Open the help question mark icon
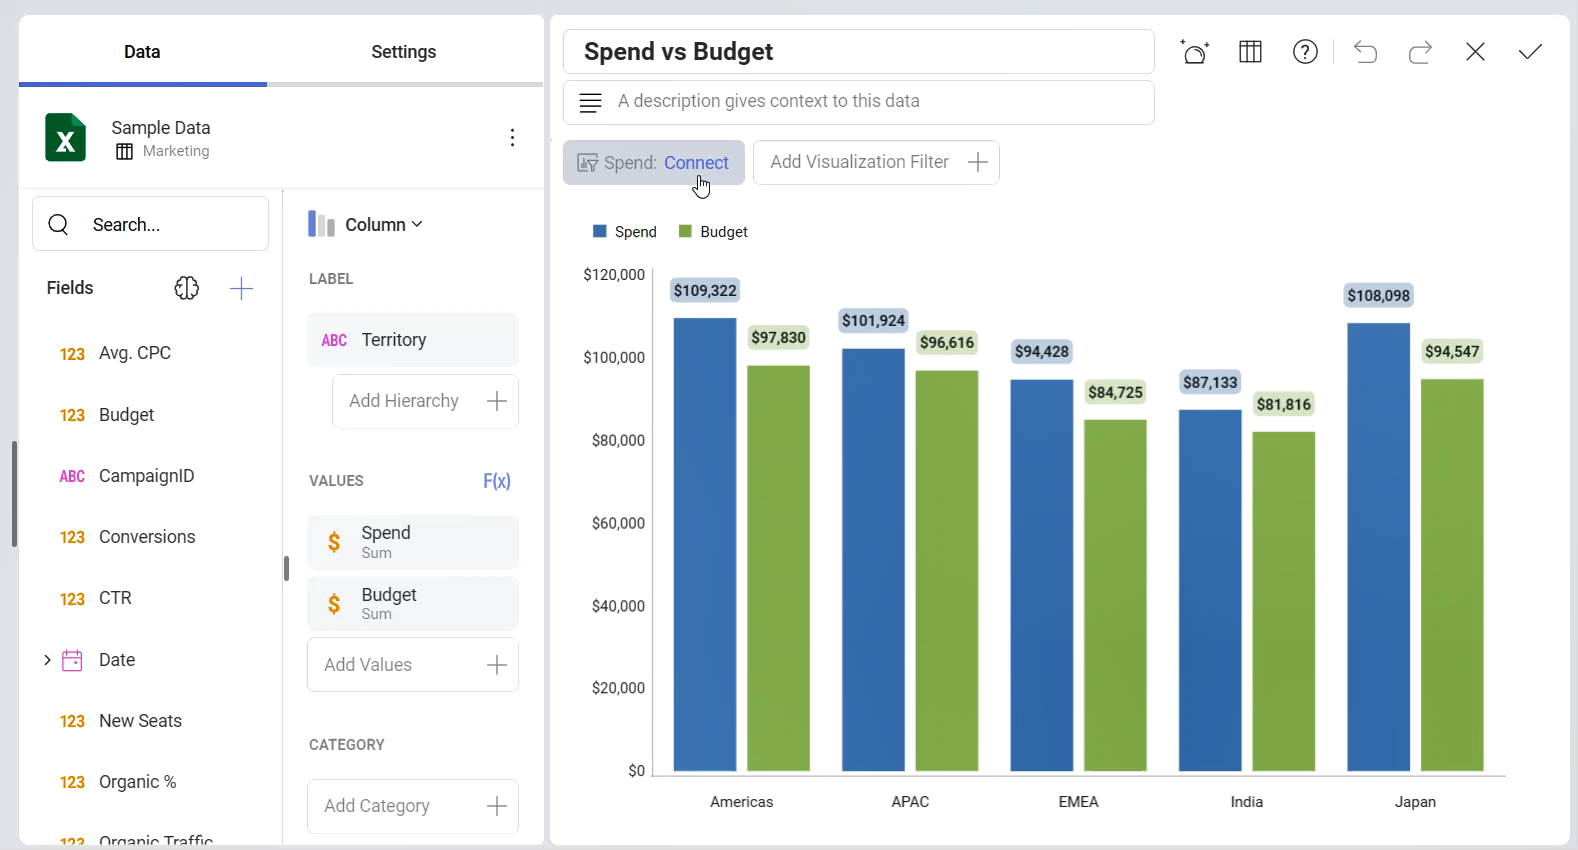 coord(1305,52)
